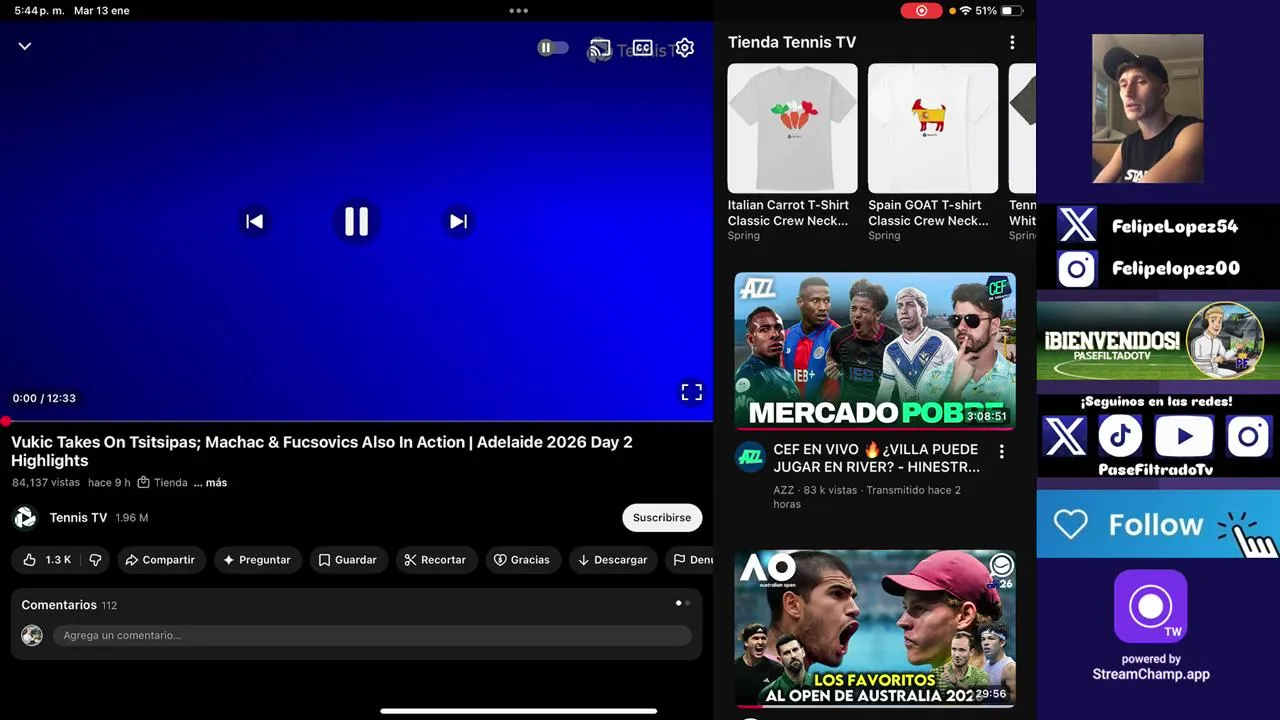Collapse the video player with the down chevron
Image resolution: width=1280 pixels, height=720 pixels.
25,46
